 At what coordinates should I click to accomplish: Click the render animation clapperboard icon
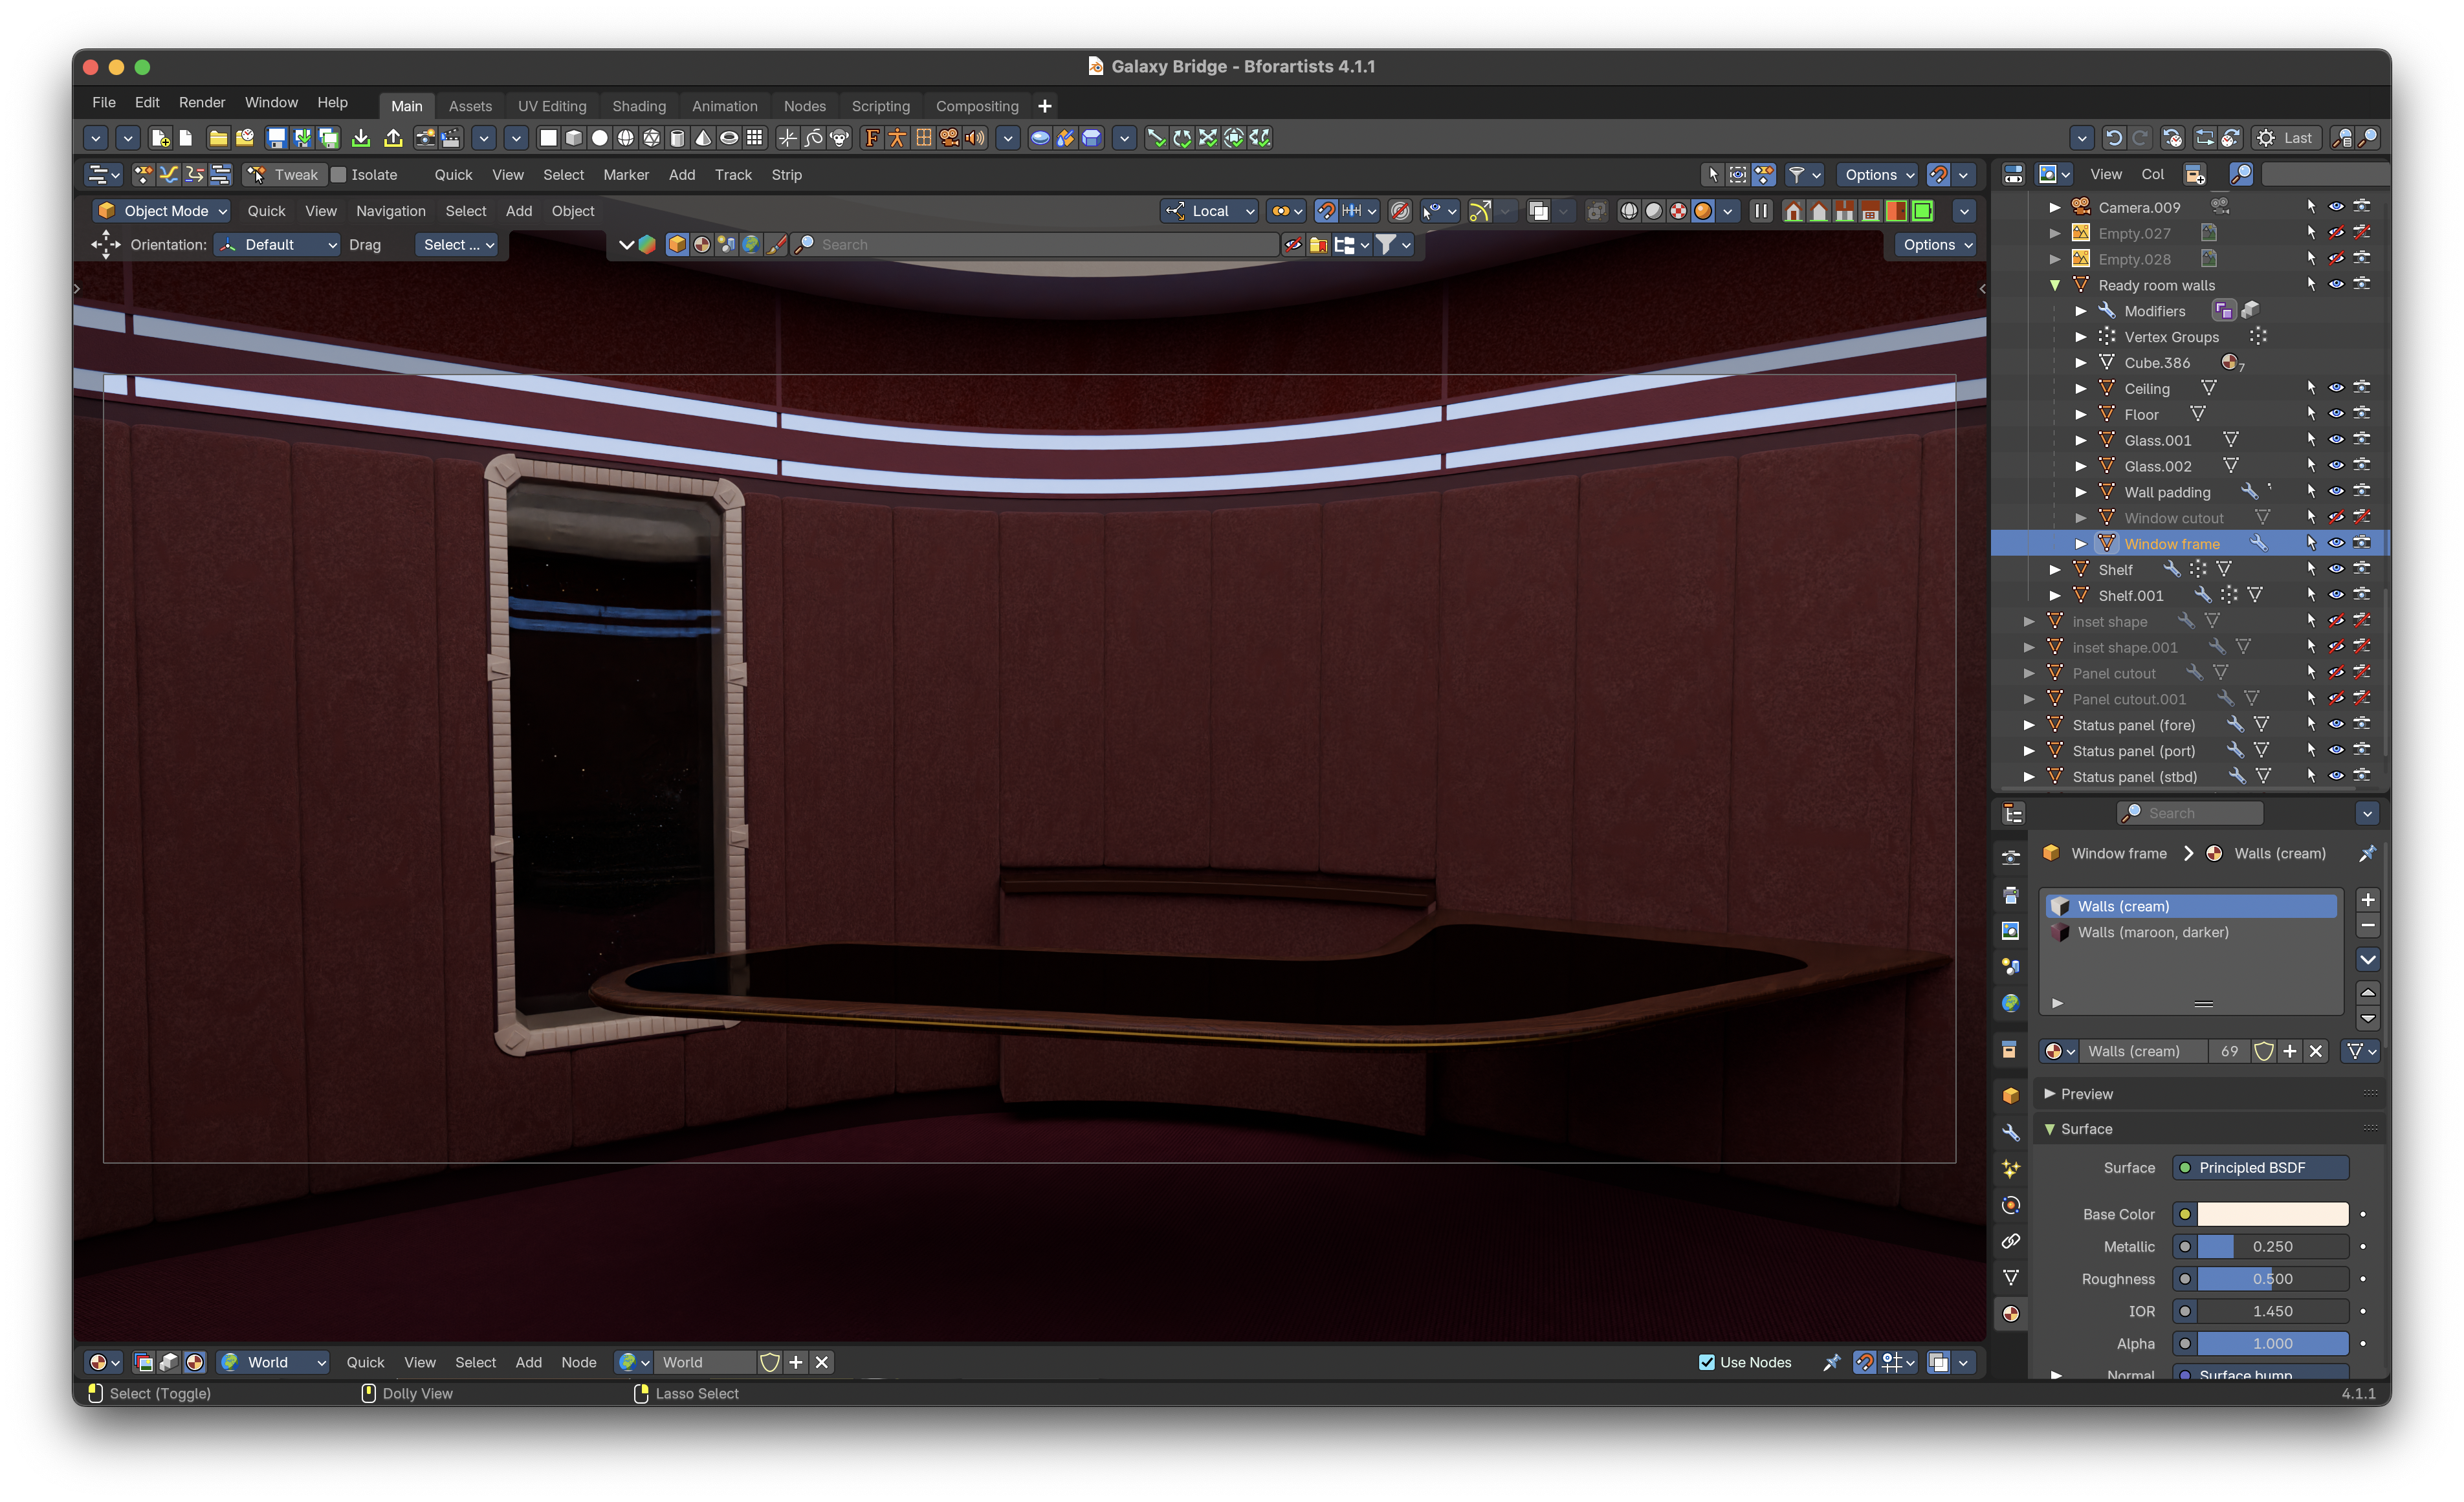[x=451, y=138]
